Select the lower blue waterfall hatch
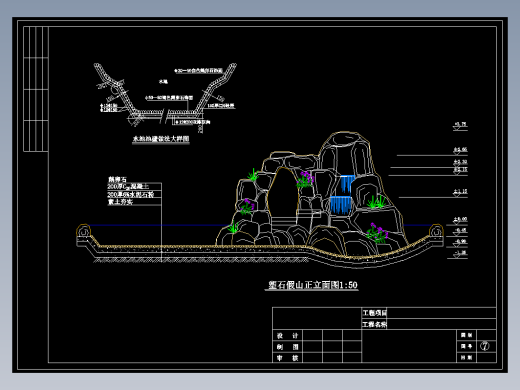The image size is (520, 390). [341, 205]
